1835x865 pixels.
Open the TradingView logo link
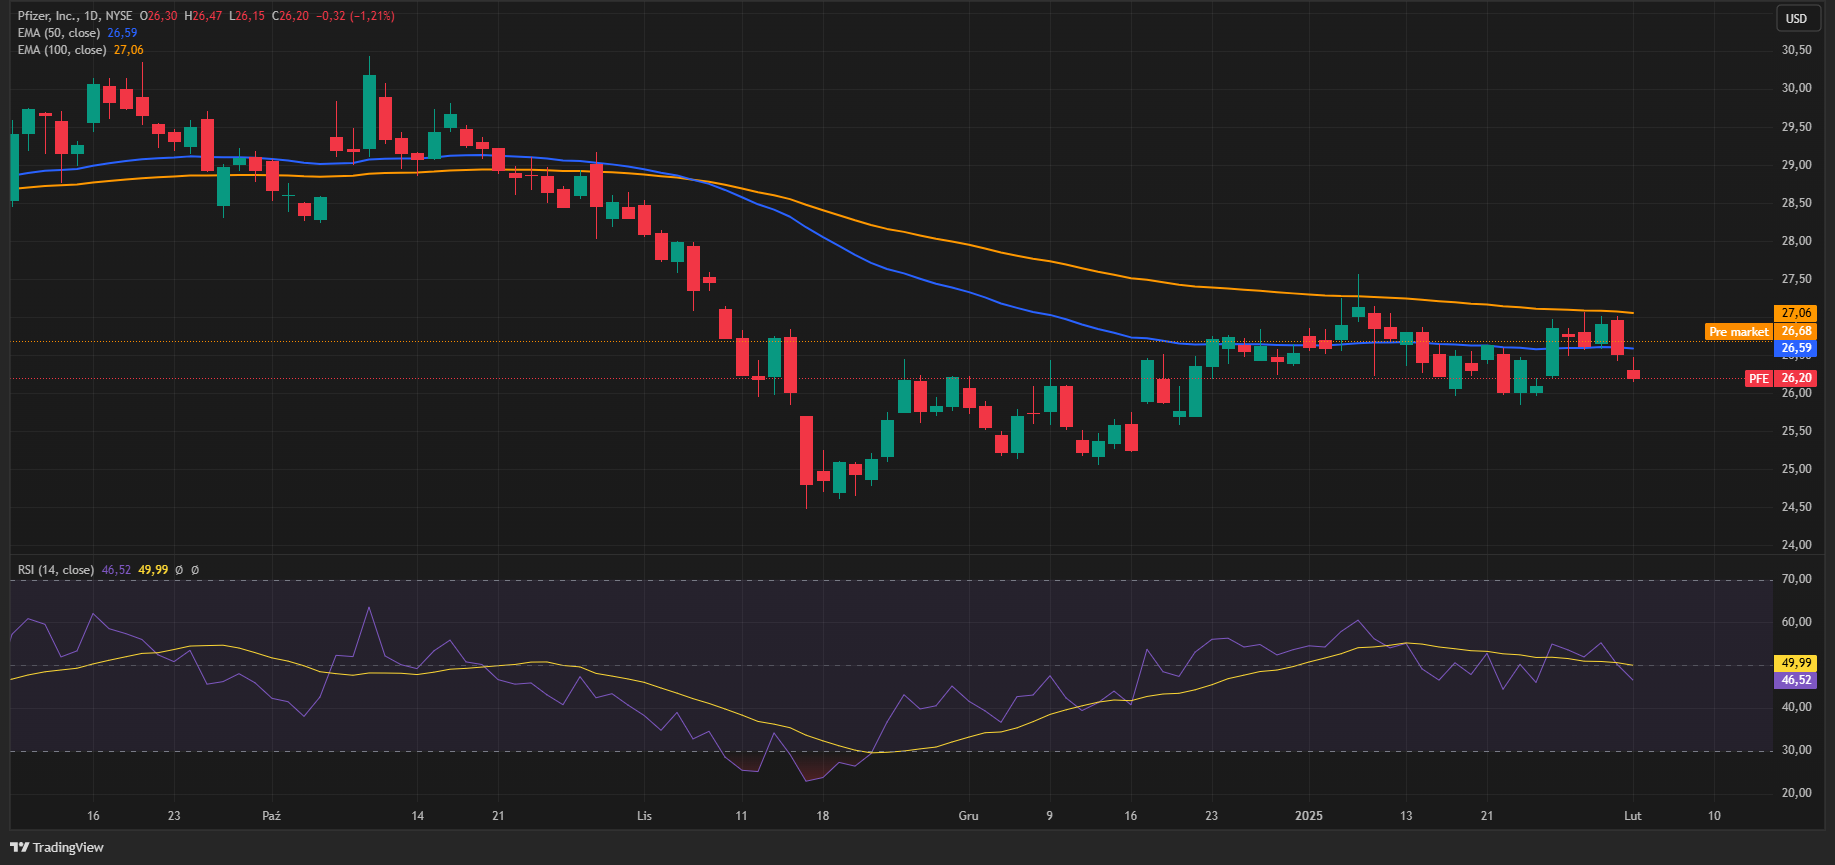(x=57, y=847)
